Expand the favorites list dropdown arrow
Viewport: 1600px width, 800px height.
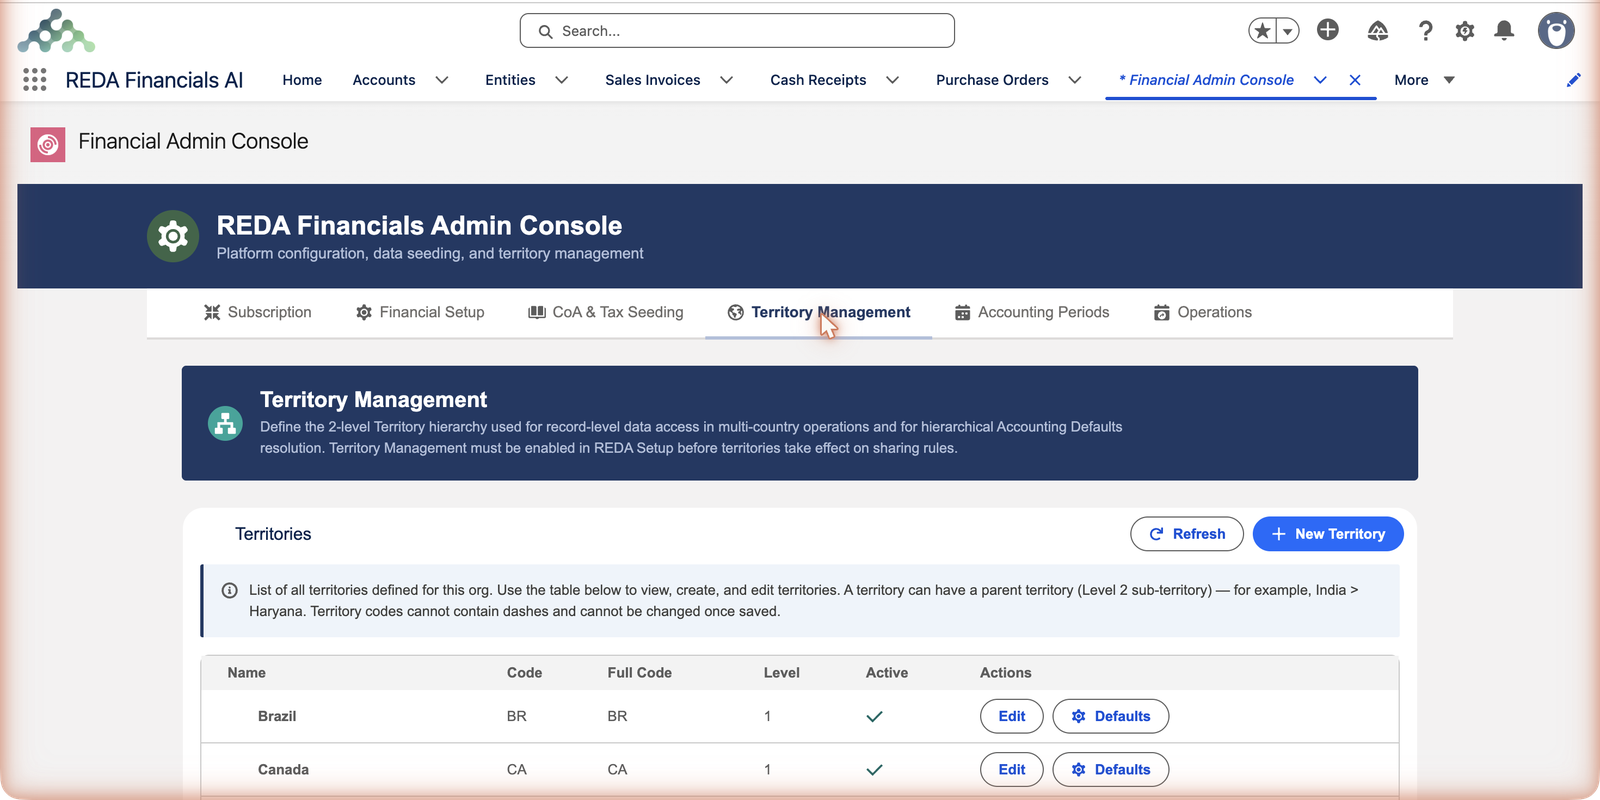coord(1288,31)
